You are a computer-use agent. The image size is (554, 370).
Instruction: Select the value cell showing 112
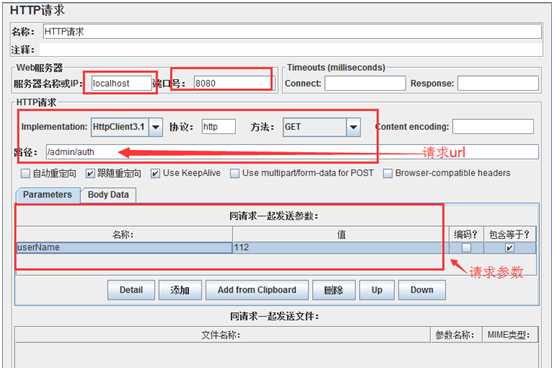point(341,247)
